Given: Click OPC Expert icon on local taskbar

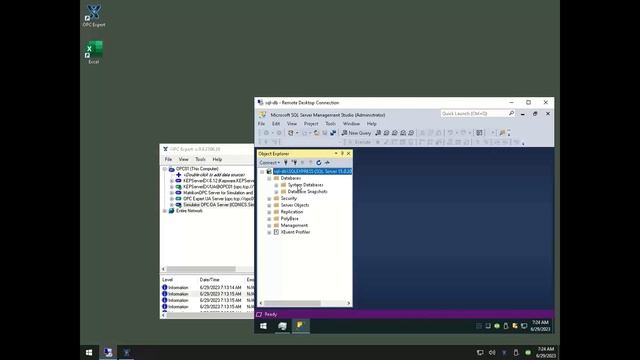Looking at the screenshot, I should (127, 353).
